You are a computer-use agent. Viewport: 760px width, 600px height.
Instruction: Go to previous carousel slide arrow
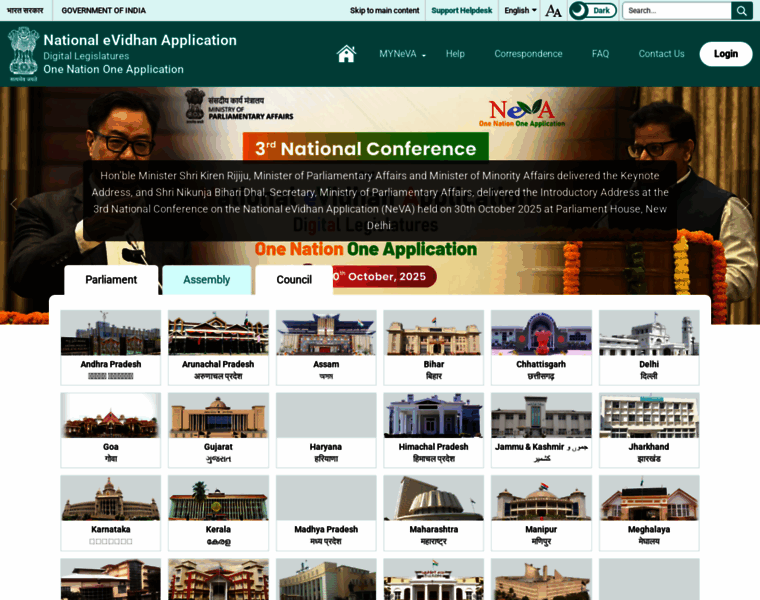[14, 205]
